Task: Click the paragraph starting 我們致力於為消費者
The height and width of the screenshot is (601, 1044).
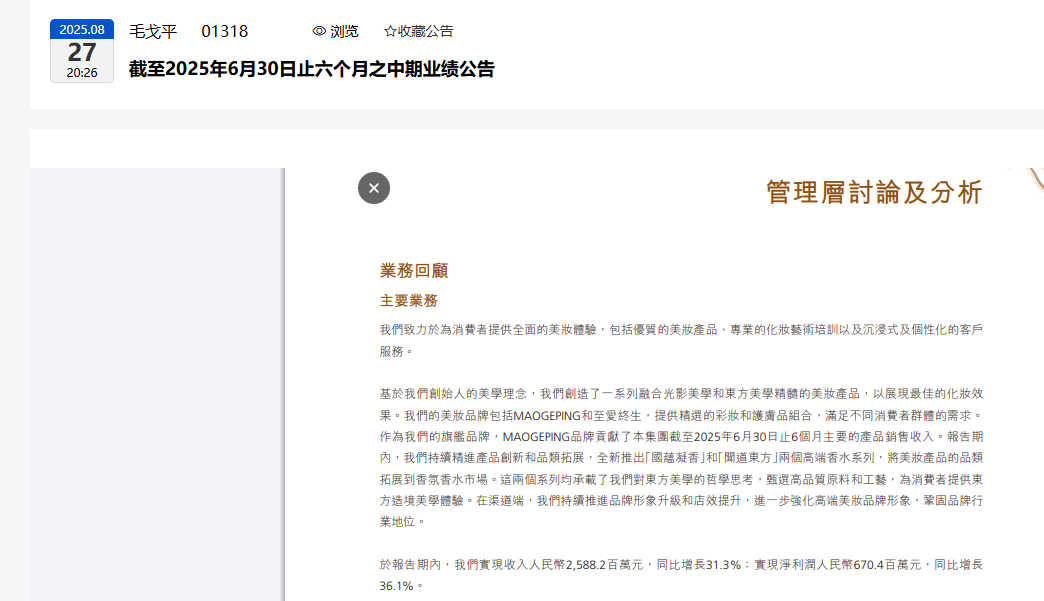Action: click(681, 340)
